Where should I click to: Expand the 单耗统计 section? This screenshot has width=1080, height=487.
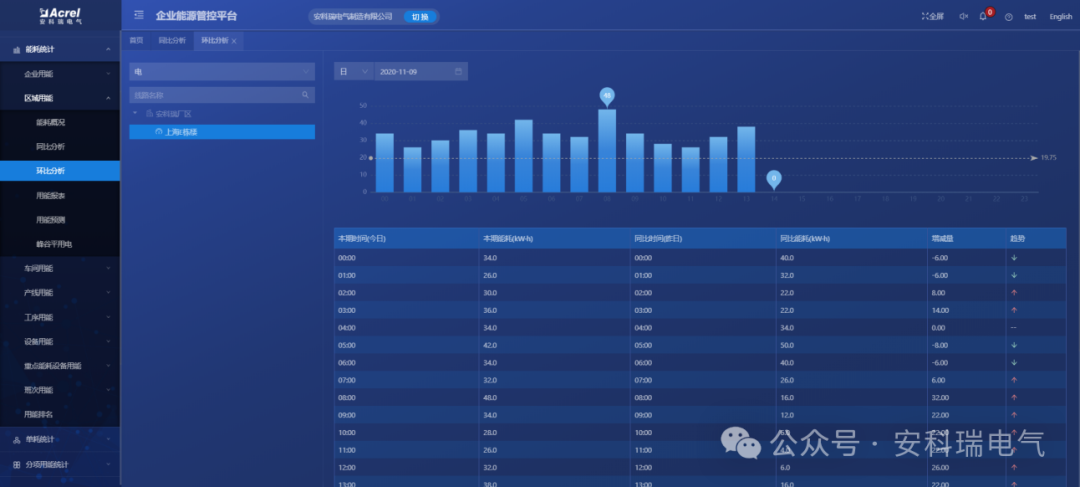[60, 439]
